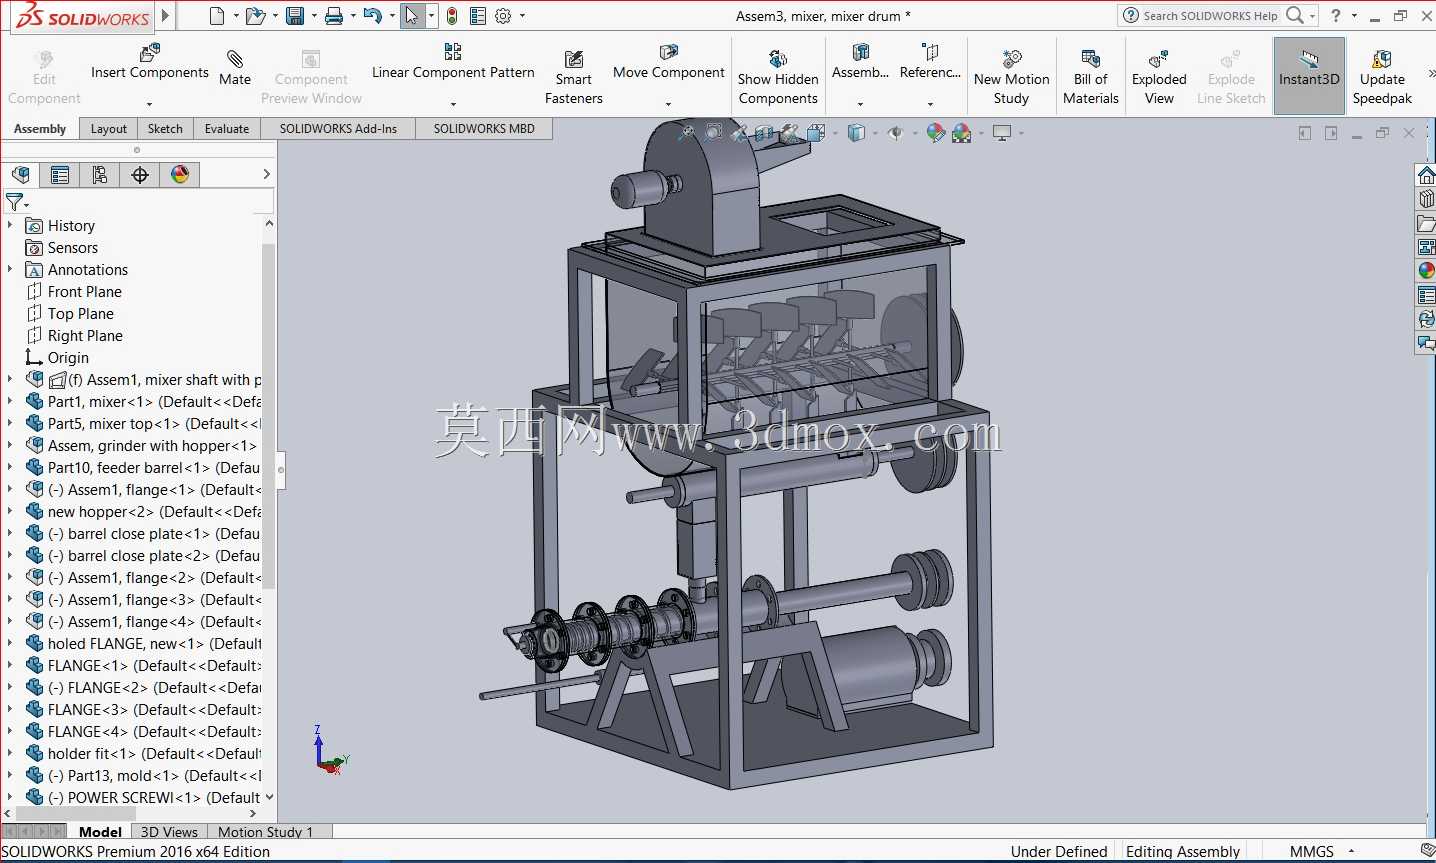The width and height of the screenshot is (1436, 863).
Task: Click the search magnifier button
Action: click(x=1295, y=16)
